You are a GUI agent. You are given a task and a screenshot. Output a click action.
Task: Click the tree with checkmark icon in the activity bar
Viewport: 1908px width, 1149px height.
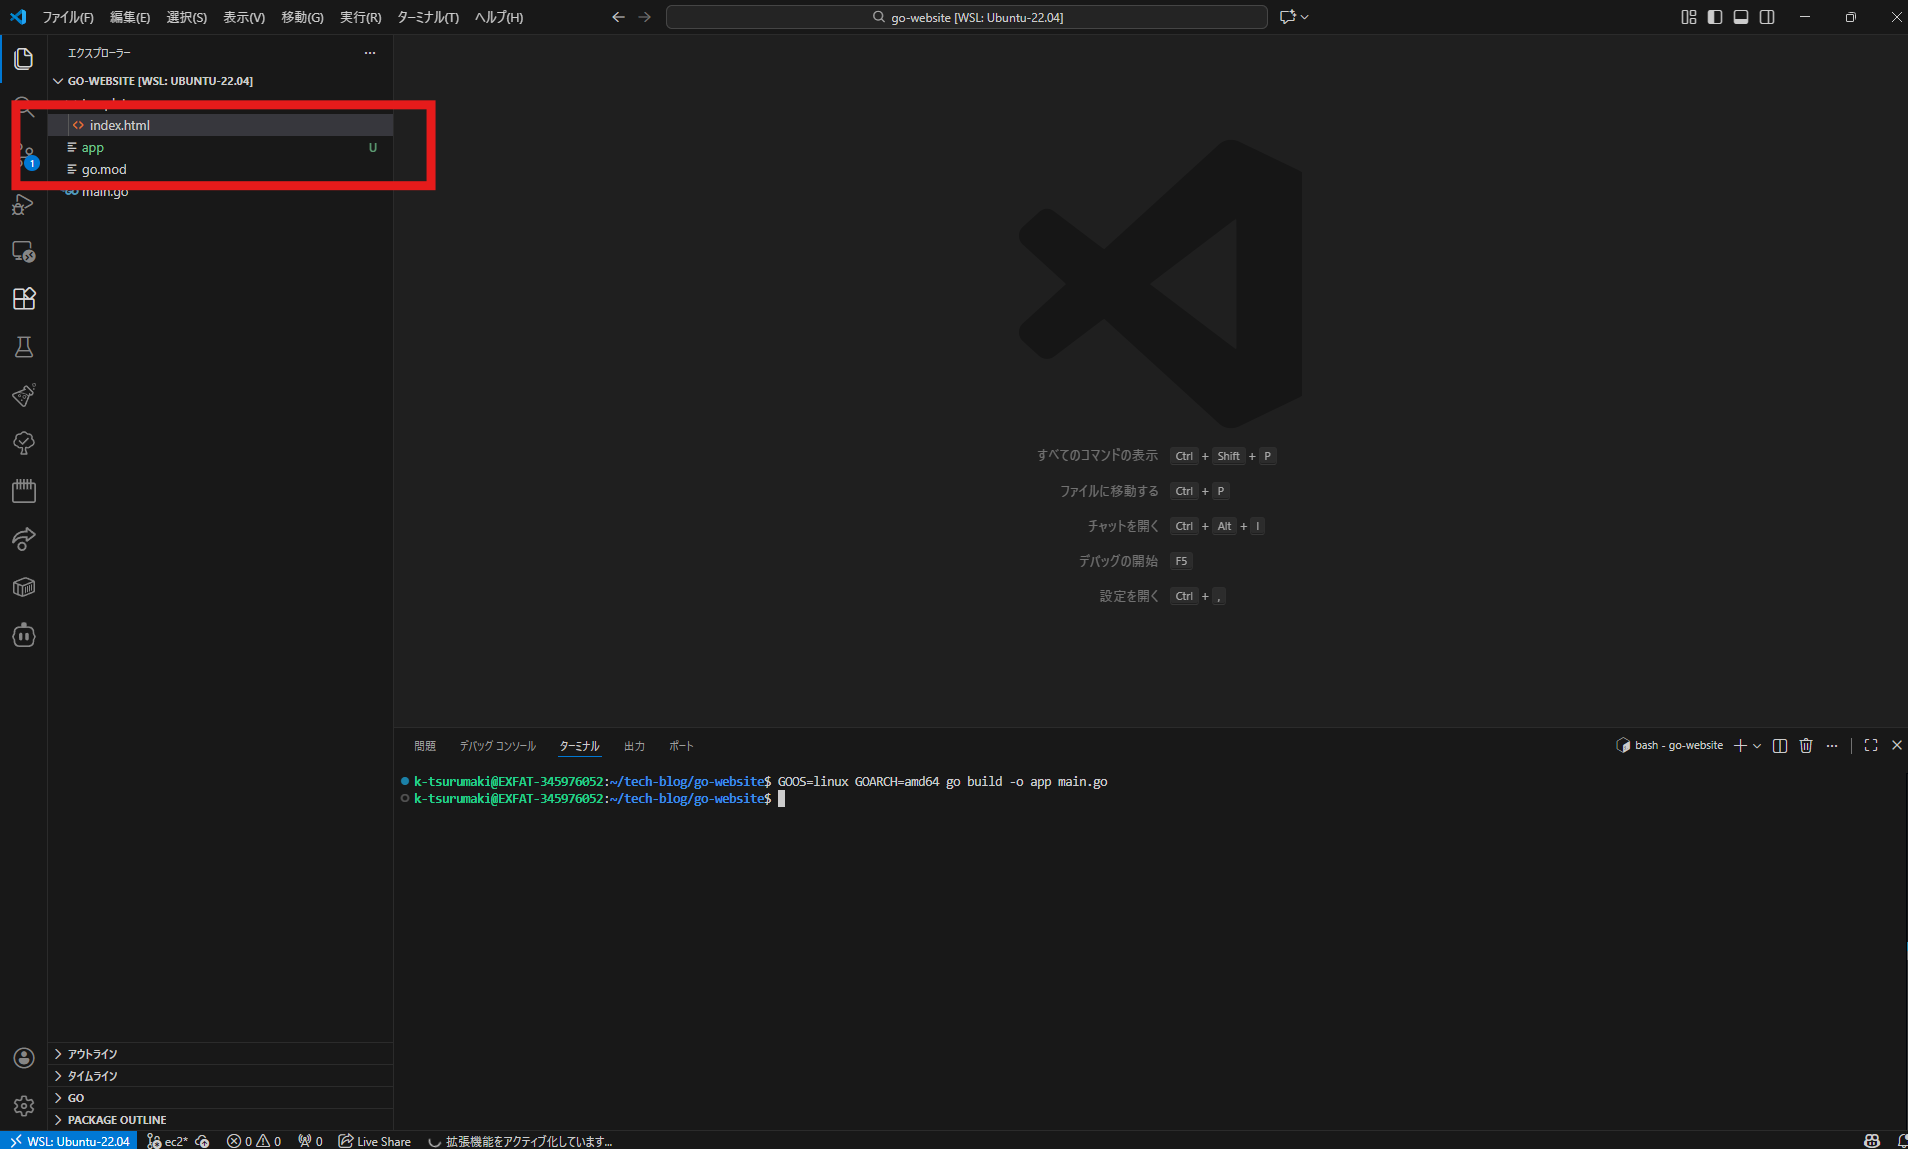pos(24,443)
